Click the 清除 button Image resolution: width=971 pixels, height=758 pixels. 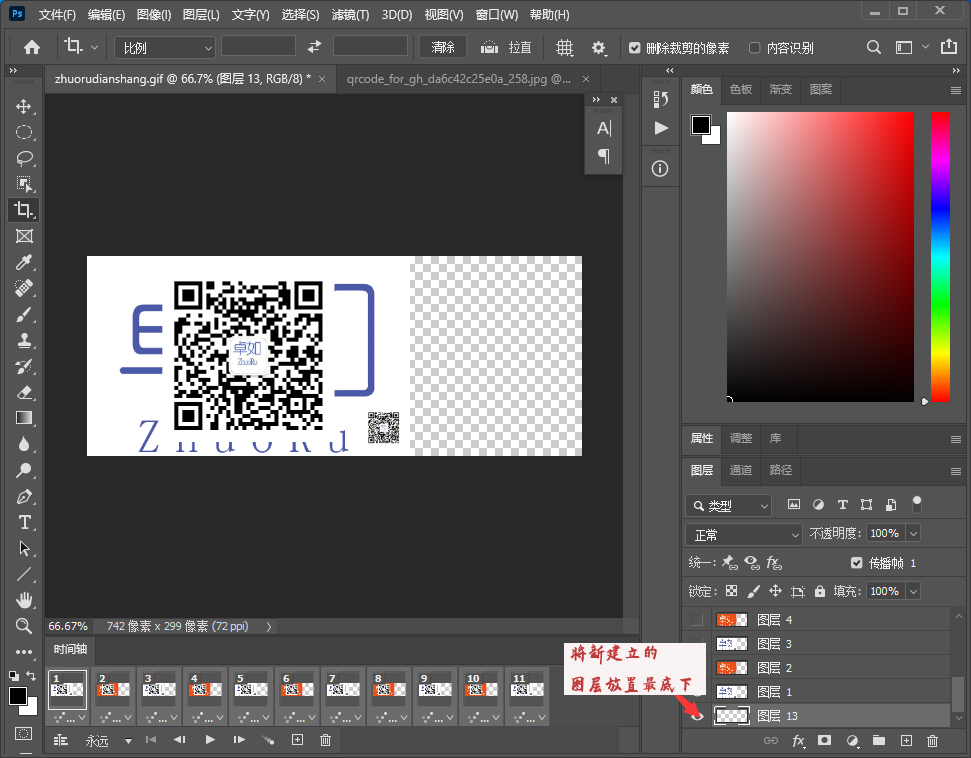443,47
